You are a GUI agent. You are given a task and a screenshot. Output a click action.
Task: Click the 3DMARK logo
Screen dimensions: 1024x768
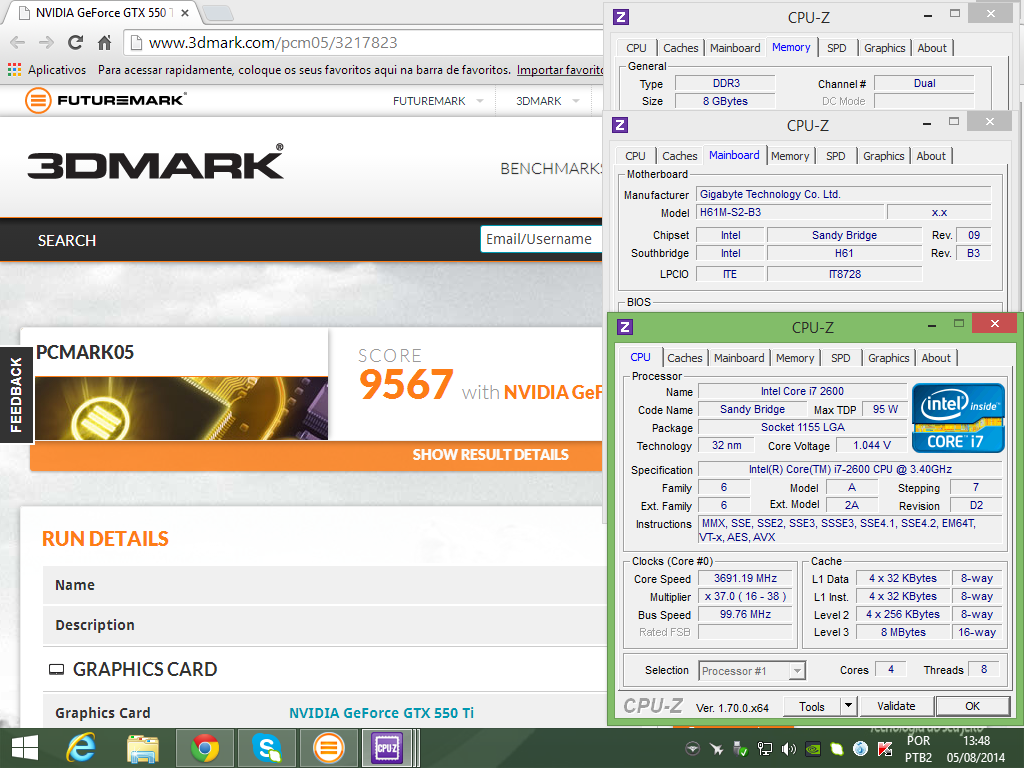(155, 161)
